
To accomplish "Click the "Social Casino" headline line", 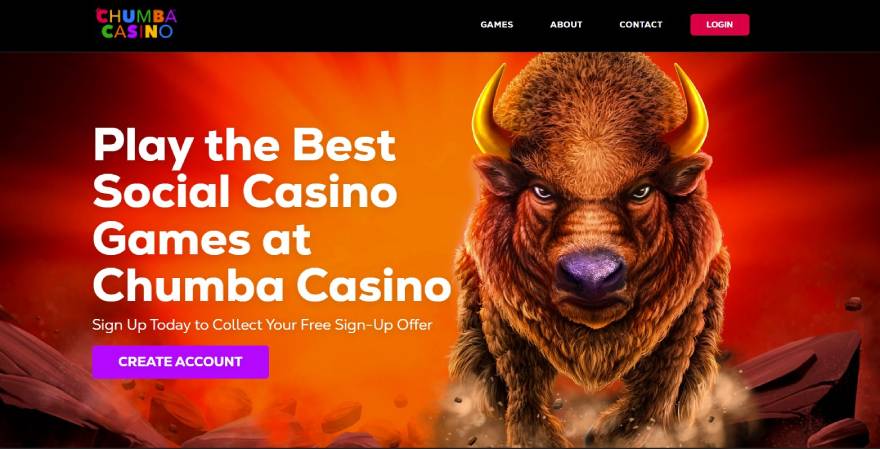I will 245,191.
